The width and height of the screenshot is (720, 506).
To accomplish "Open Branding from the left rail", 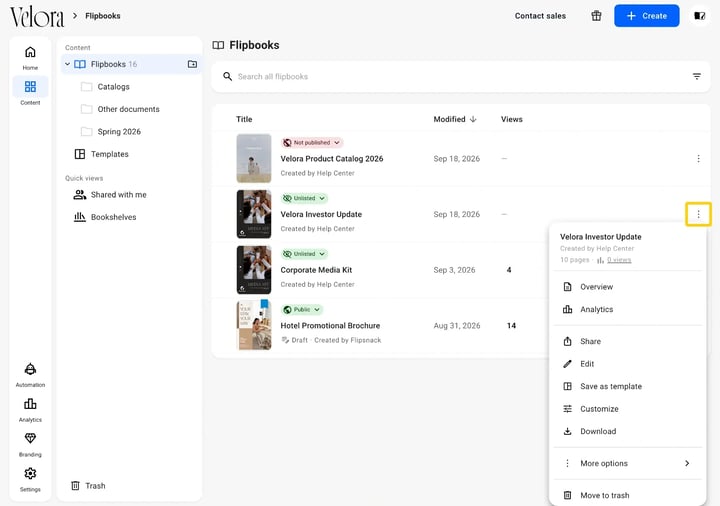I will [30, 444].
